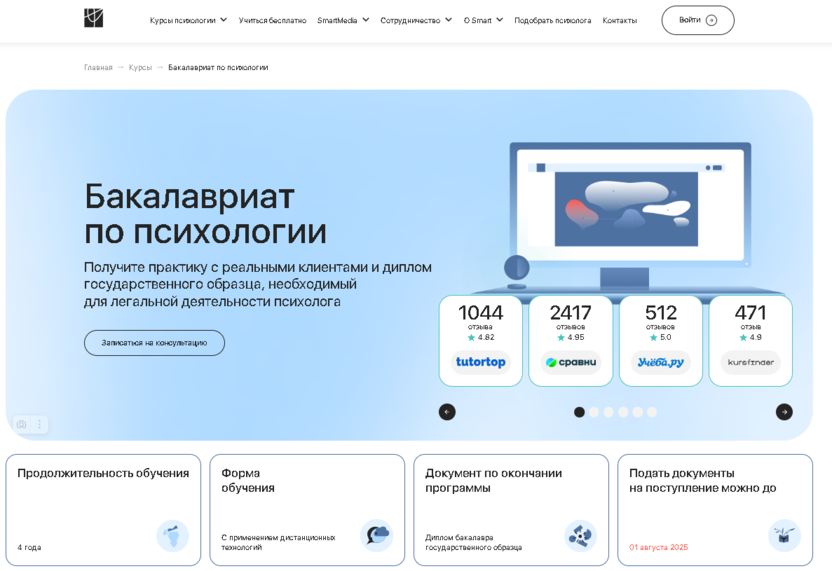Click the 2417 отзывов count

click(571, 316)
